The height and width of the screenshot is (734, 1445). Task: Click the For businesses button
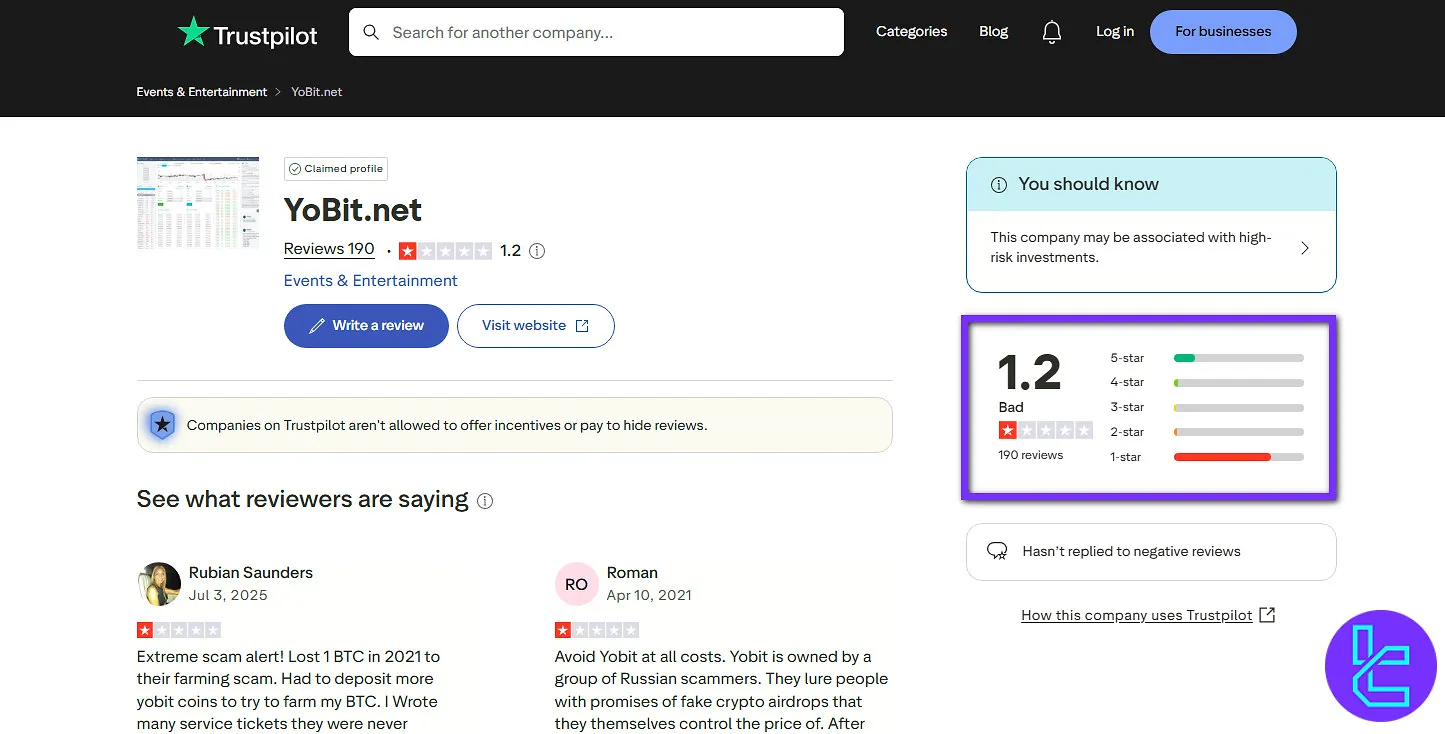1223,32
